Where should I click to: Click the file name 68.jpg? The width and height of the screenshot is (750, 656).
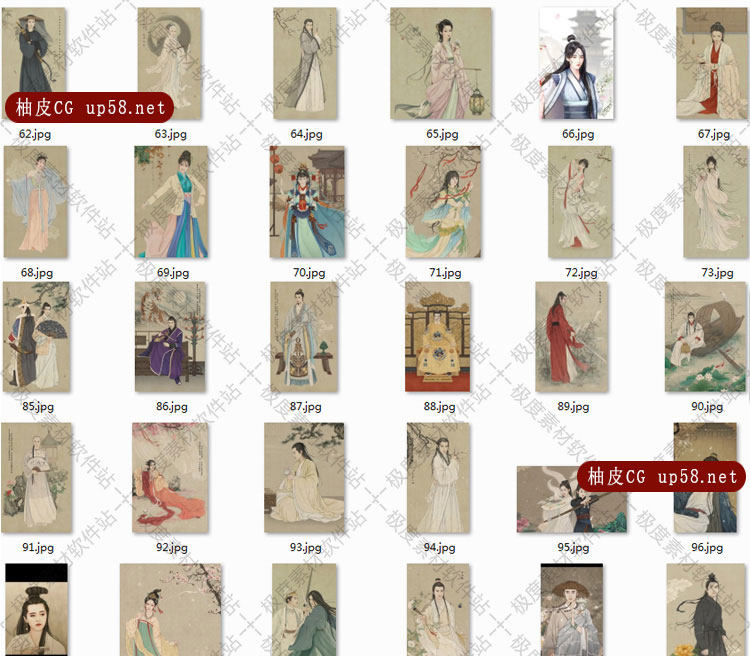pyautogui.click(x=37, y=273)
